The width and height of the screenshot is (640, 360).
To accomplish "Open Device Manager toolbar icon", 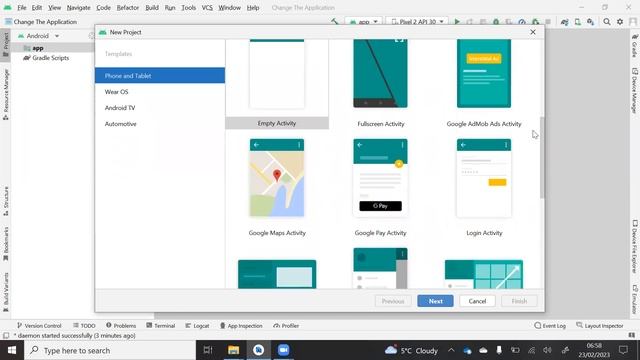I will tap(578, 22).
